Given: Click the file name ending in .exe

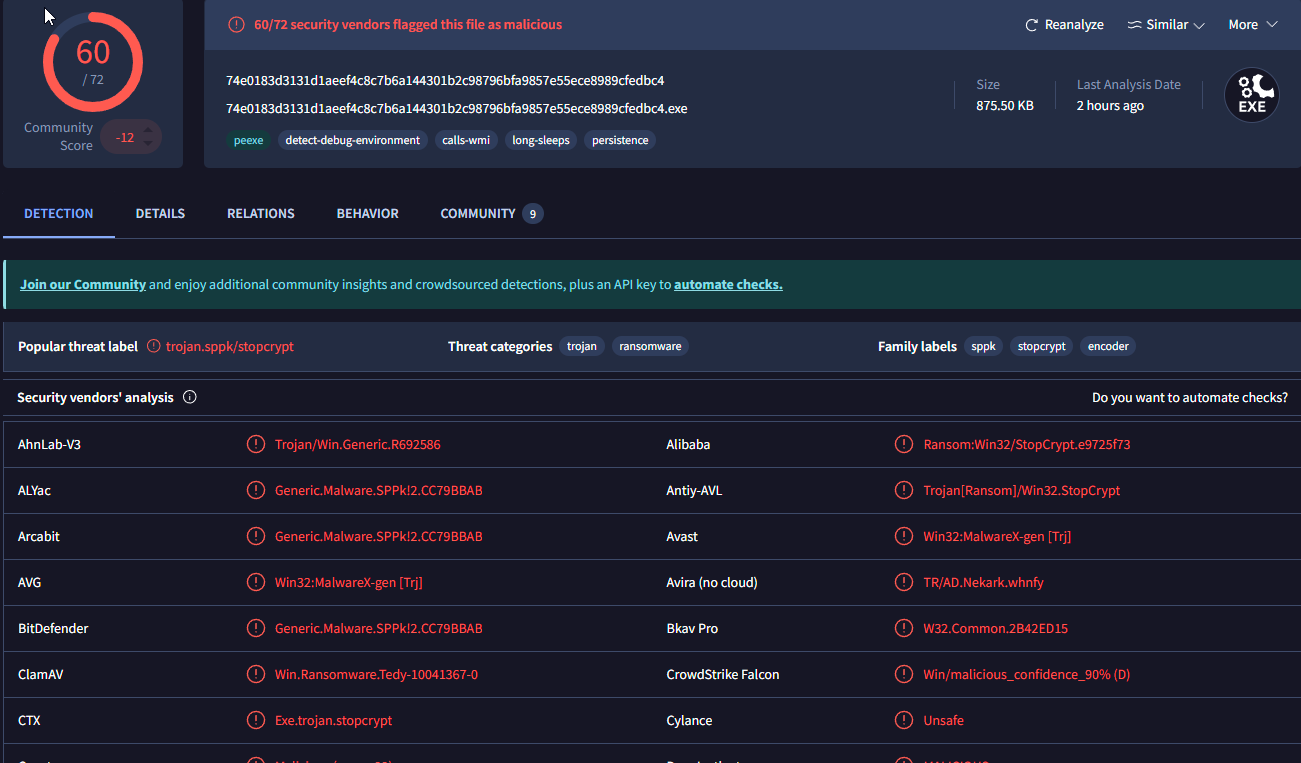Looking at the screenshot, I should pos(457,108).
